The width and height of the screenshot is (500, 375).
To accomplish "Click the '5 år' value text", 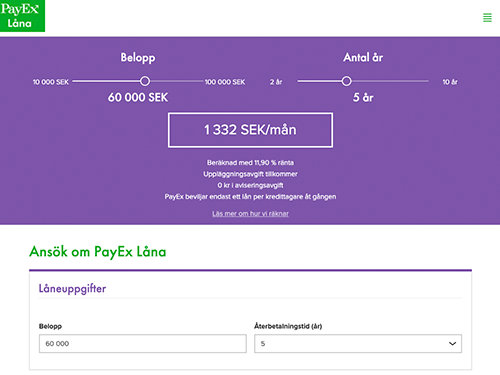I will tap(363, 98).
